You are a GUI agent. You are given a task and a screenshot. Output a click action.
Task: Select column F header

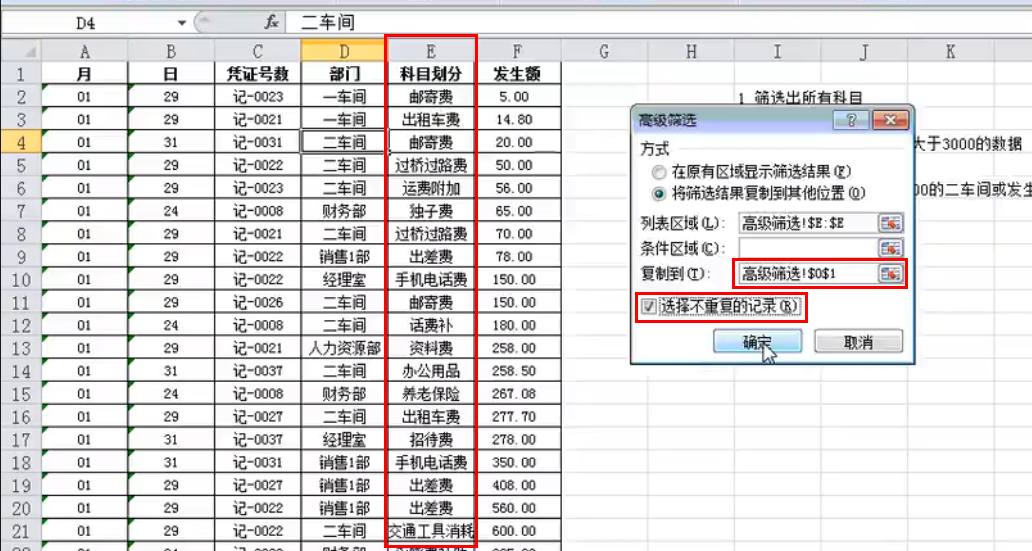pyautogui.click(x=517, y=51)
